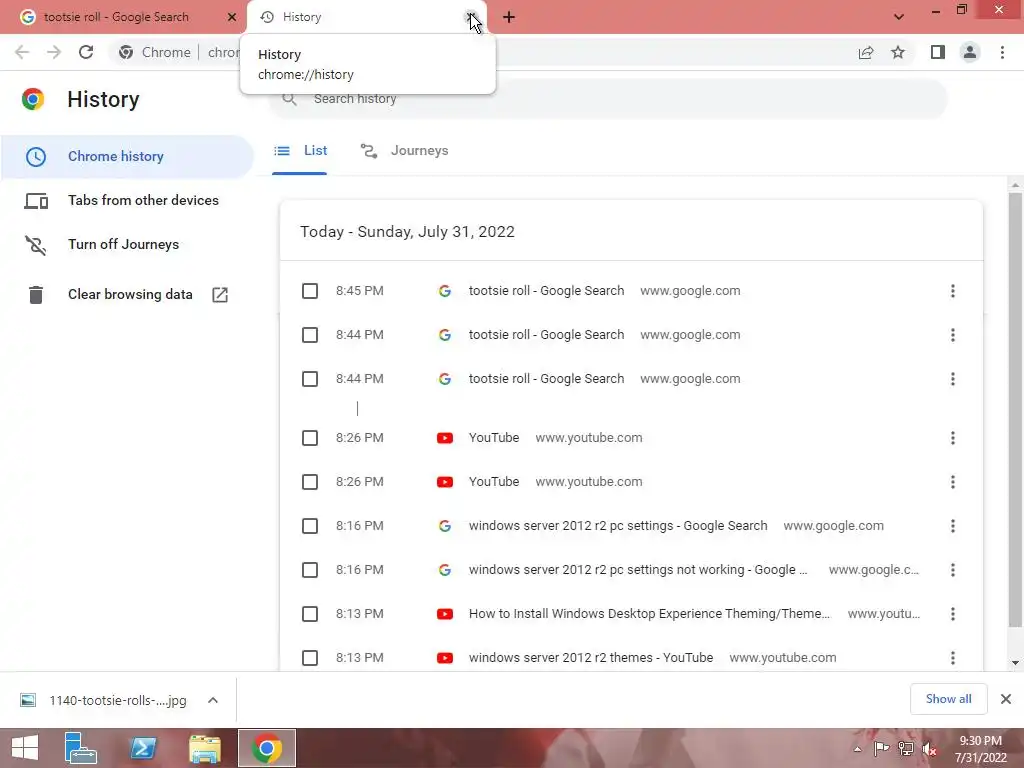Open the Chrome three-dot menu
The height and width of the screenshot is (768, 1024).
coord(1002,52)
